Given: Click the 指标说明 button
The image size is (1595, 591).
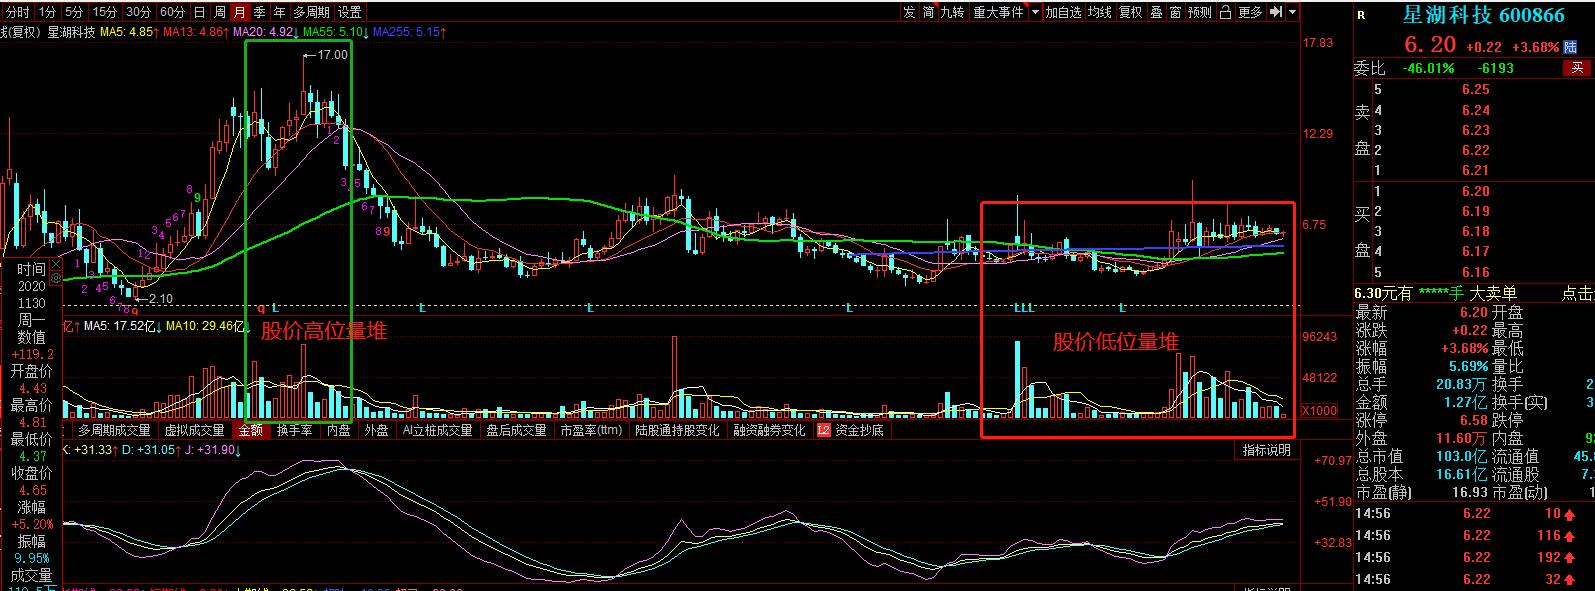Looking at the screenshot, I should point(1267,450).
